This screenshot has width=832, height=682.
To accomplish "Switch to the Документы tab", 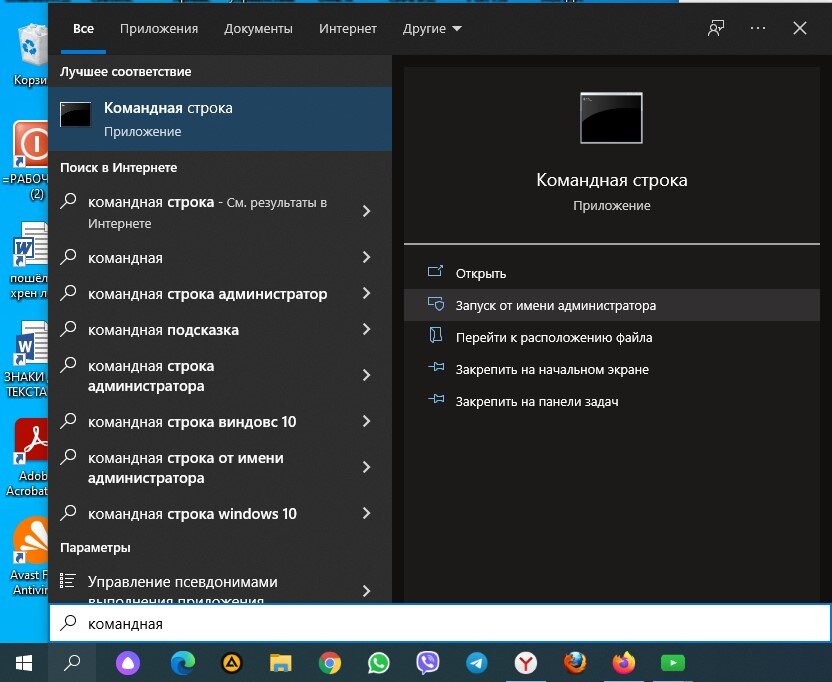I will (x=258, y=29).
